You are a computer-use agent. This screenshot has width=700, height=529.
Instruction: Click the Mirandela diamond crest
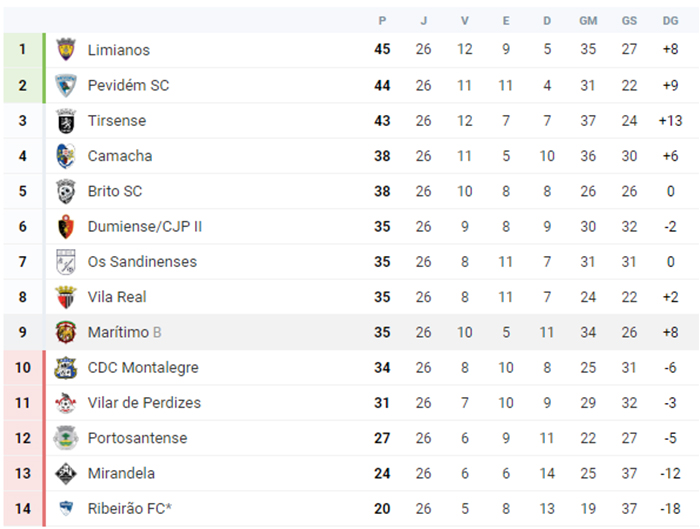point(66,474)
